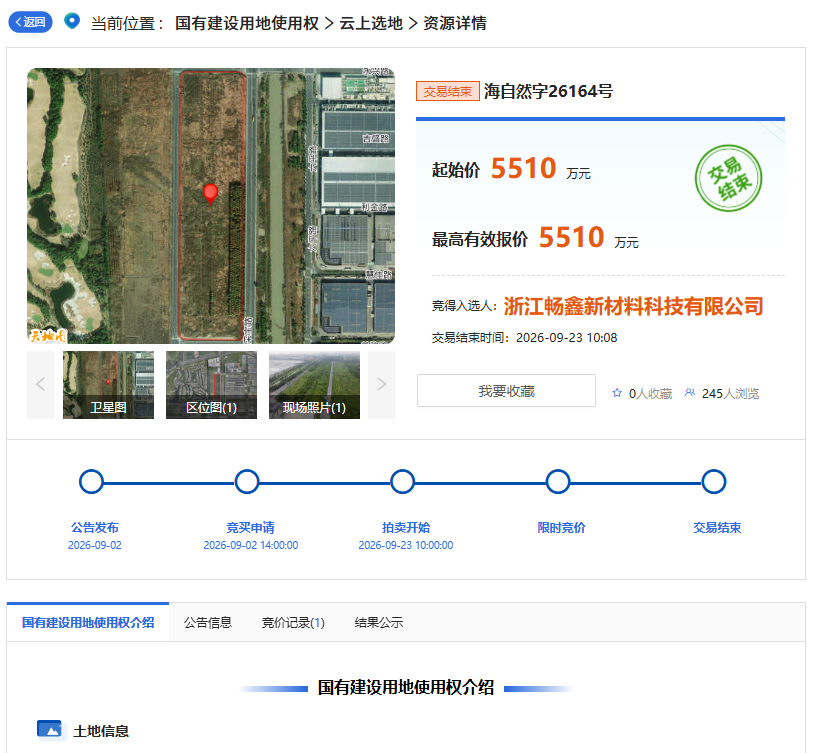Click the blue location pin icon

[x=72, y=21]
